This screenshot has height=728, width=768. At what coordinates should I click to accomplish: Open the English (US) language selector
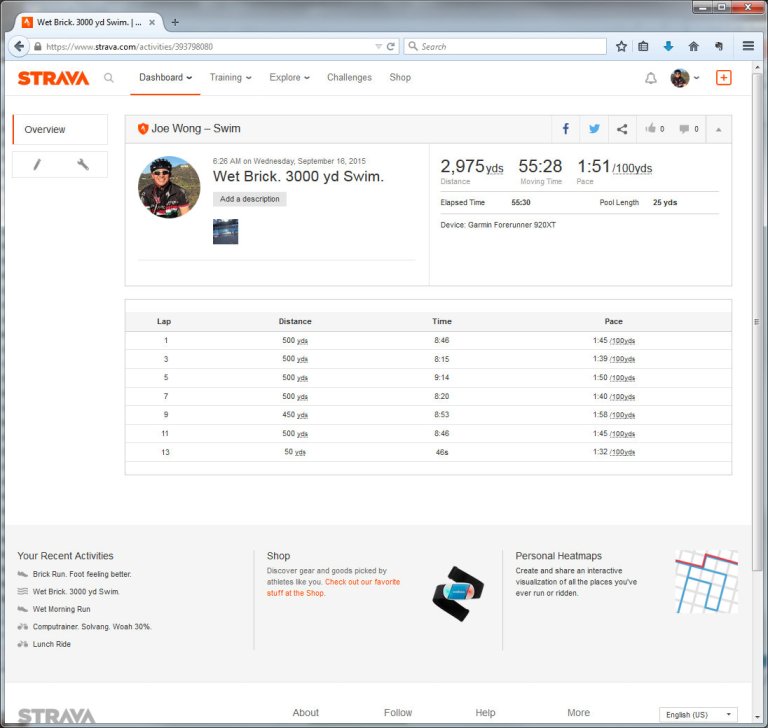[x=699, y=714]
